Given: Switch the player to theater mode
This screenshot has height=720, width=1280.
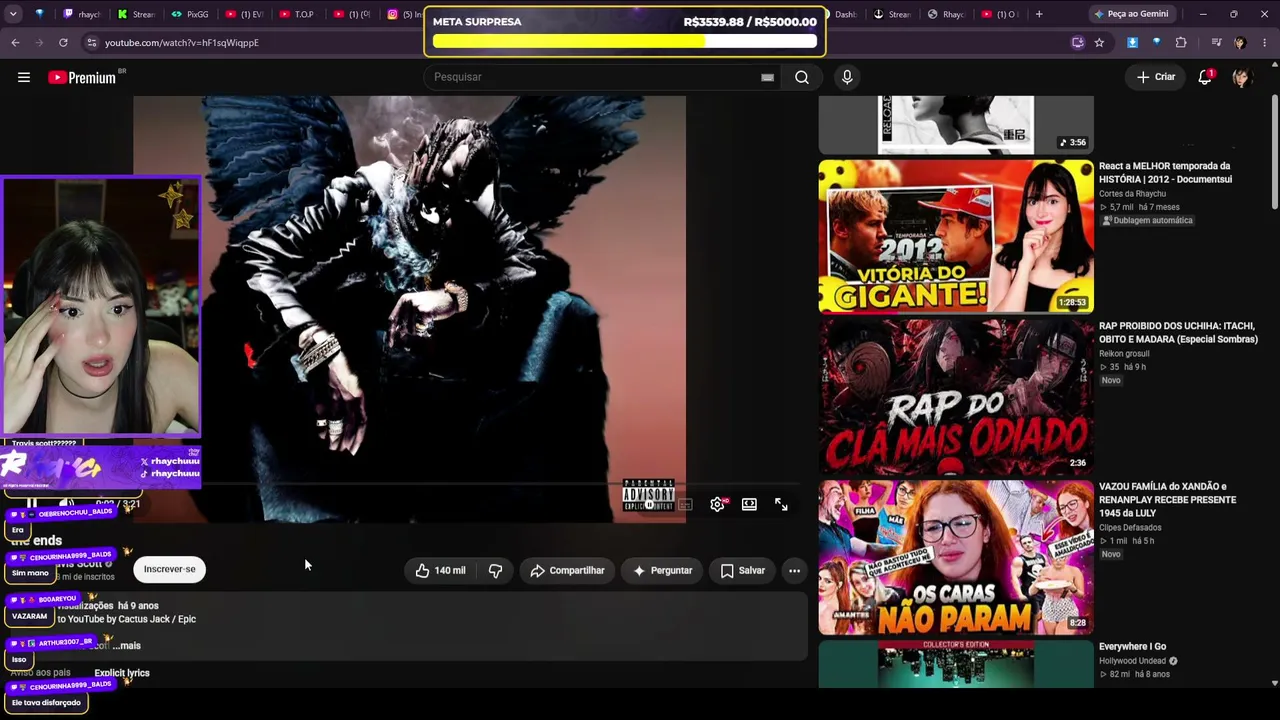Looking at the screenshot, I should click(749, 505).
